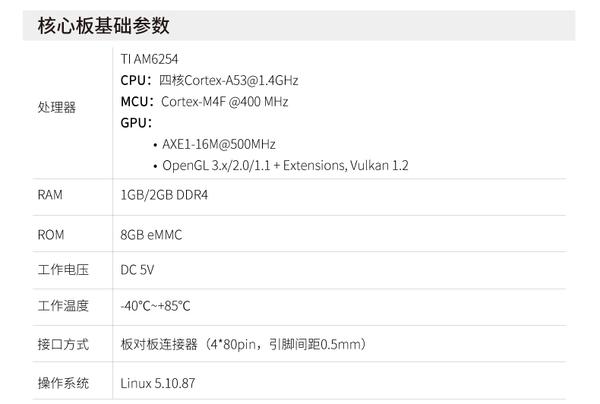Click the OpenGL and Vulkan 1.2 bullet
The width and height of the screenshot is (600, 404).
click(284, 165)
